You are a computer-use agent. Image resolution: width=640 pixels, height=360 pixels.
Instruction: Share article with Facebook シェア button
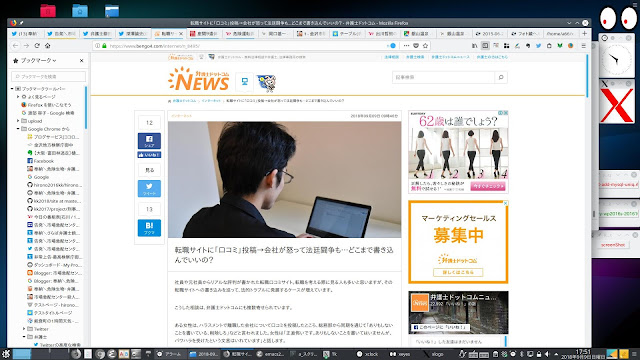point(149,141)
